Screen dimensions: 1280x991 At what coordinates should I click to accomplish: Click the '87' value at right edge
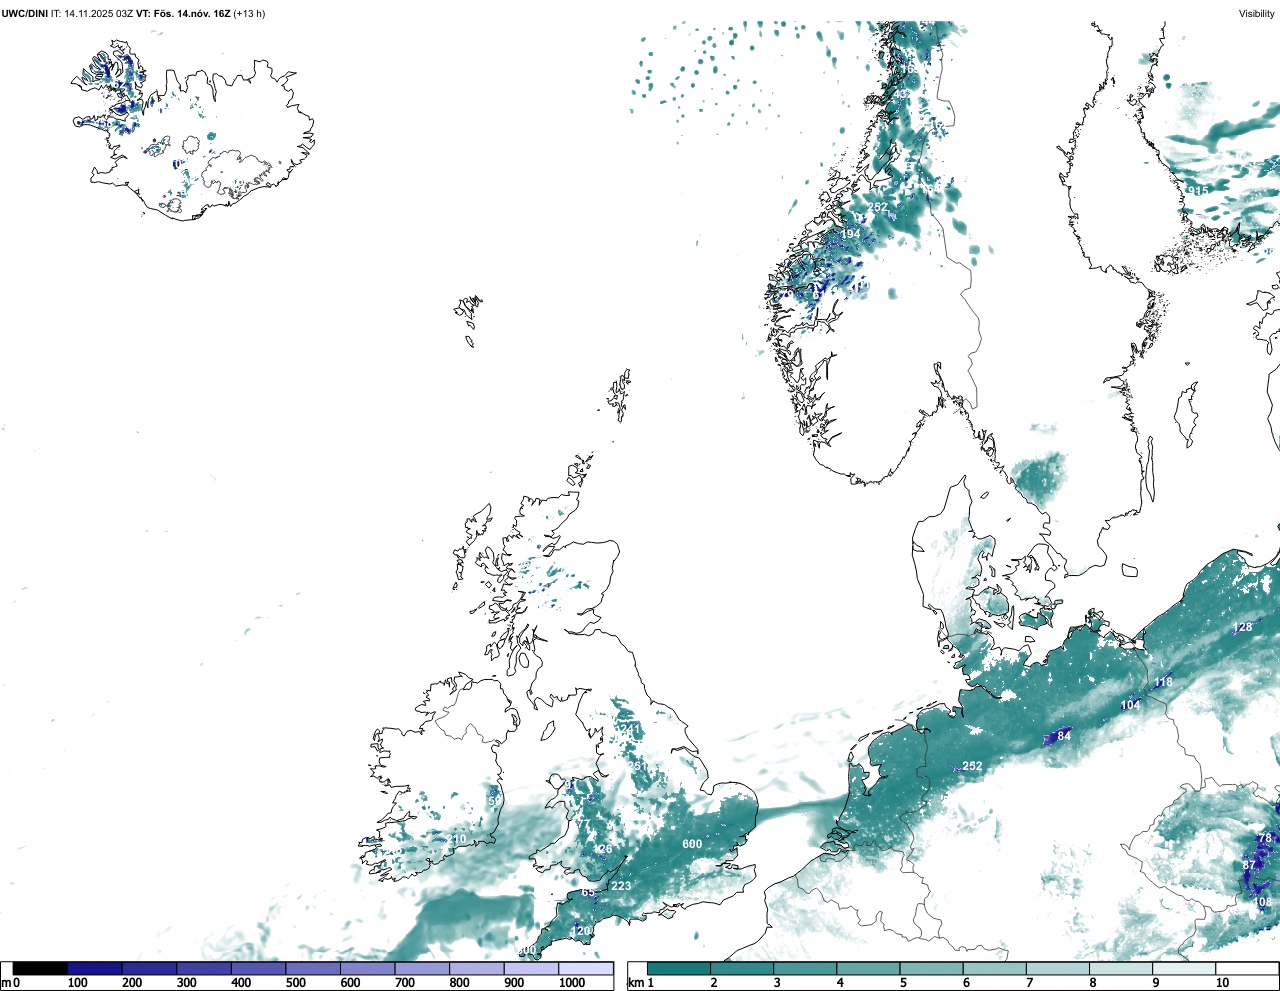(1249, 865)
